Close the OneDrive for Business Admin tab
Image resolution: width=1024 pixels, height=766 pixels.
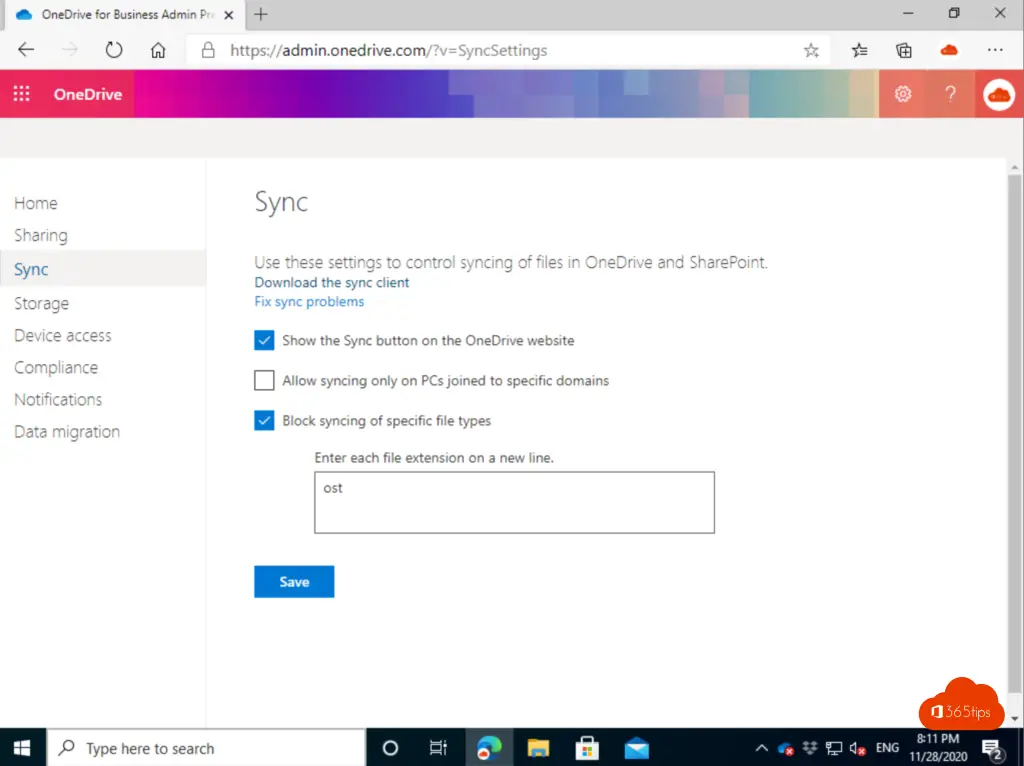(229, 14)
